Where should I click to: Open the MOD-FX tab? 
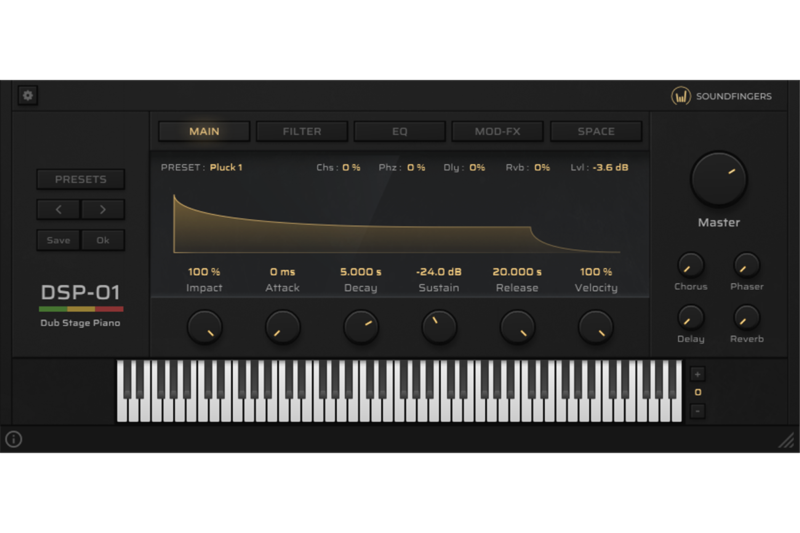coord(497,131)
